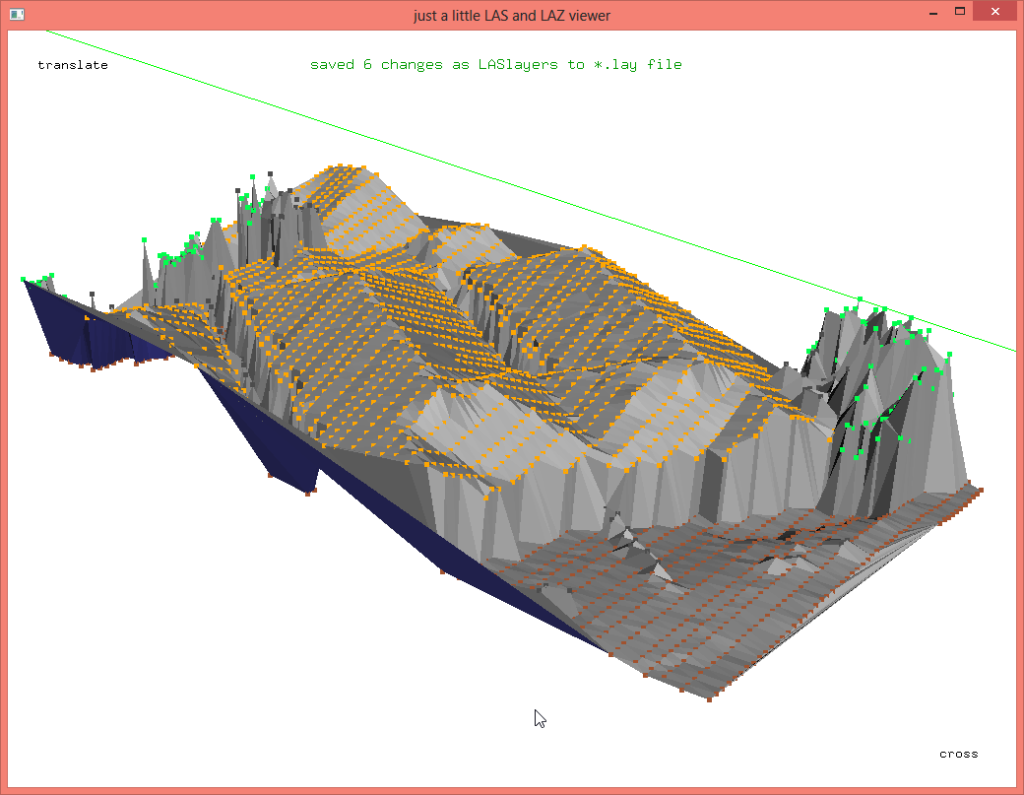Click the cross text in the lower-right corner
The image size is (1024, 795).
tap(957, 754)
